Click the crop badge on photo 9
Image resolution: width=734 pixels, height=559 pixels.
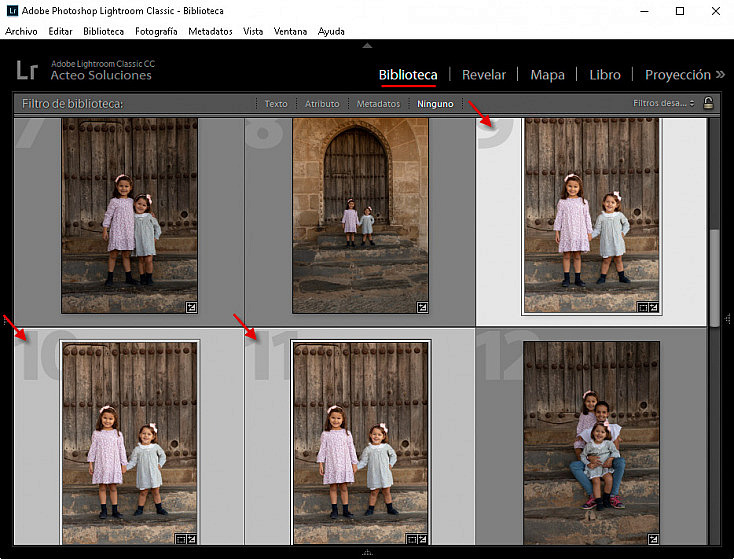pyautogui.click(x=643, y=307)
